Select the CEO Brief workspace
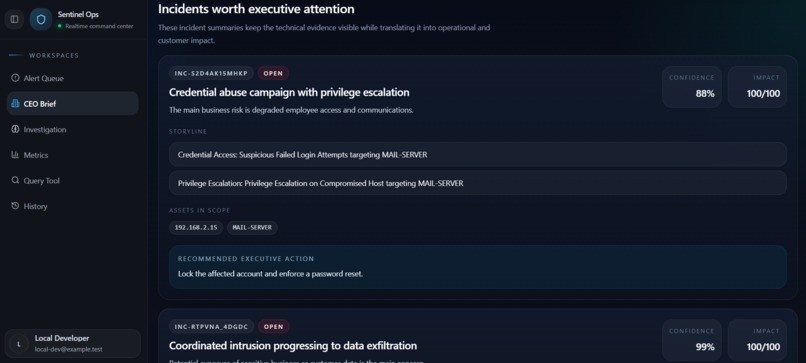The image size is (806, 363). [x=72, y=103]
